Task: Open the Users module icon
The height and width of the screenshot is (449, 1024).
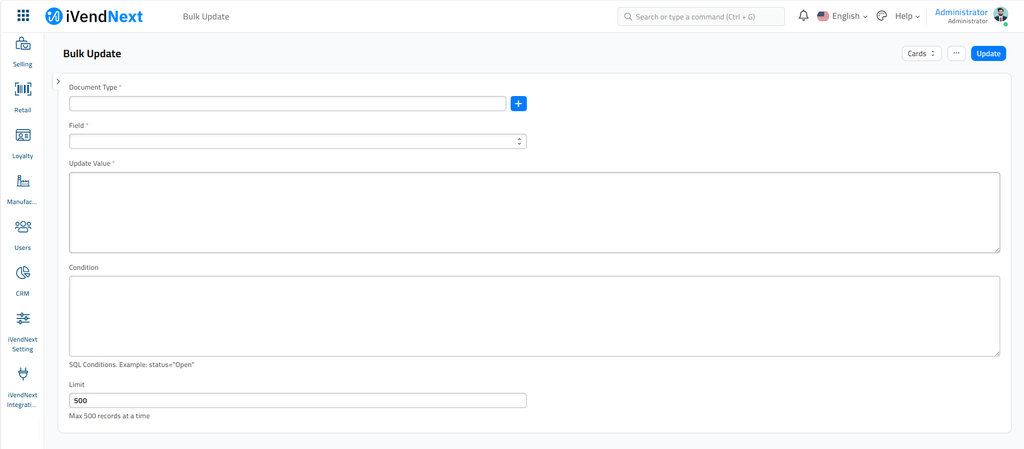Action: coord(23,228)
